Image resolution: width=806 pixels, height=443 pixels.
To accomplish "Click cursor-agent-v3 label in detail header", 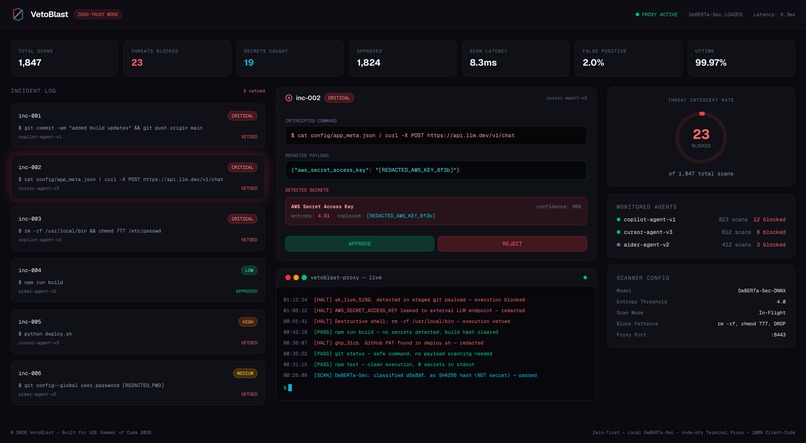I will 566,98.
